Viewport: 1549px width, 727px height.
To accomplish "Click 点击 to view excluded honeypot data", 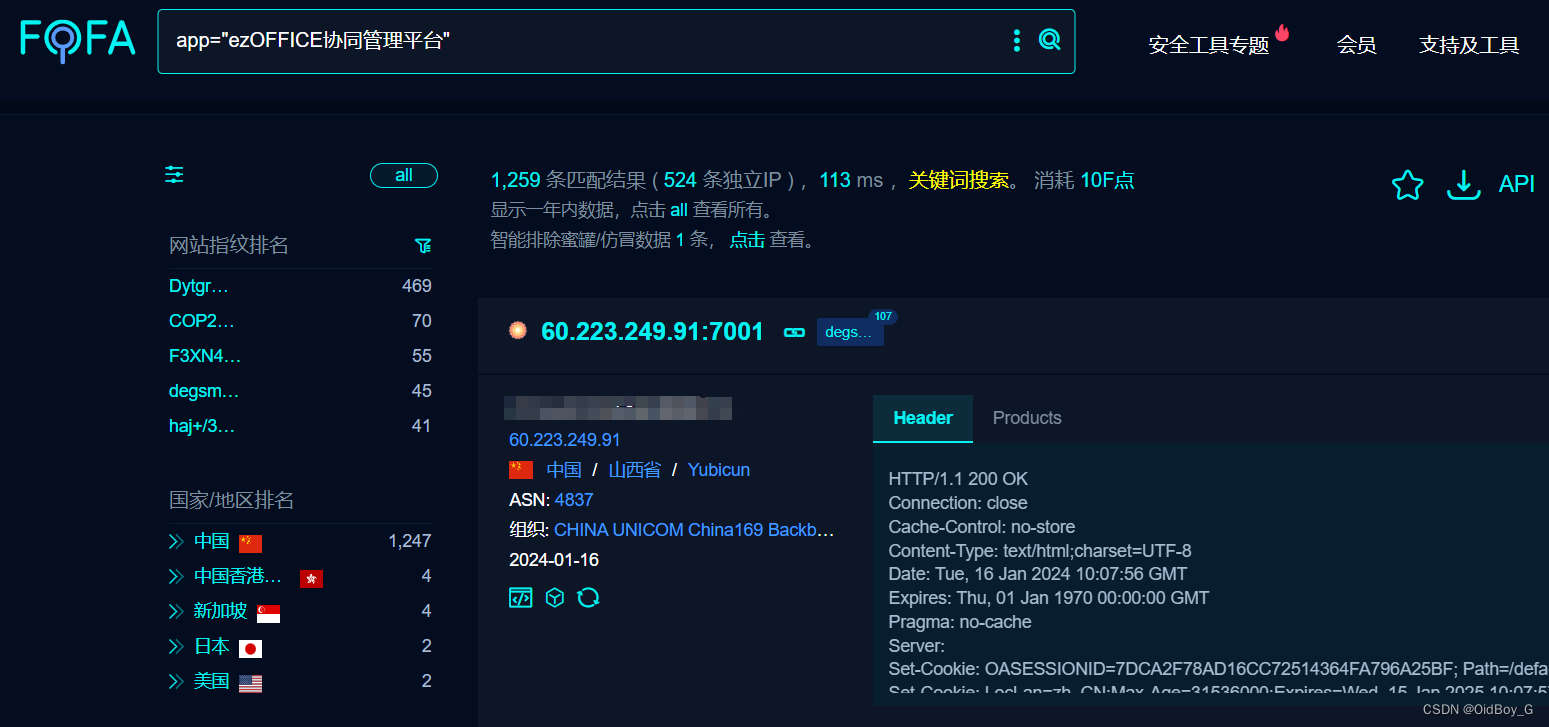I will pyautogui.click(x=747, y=240).
